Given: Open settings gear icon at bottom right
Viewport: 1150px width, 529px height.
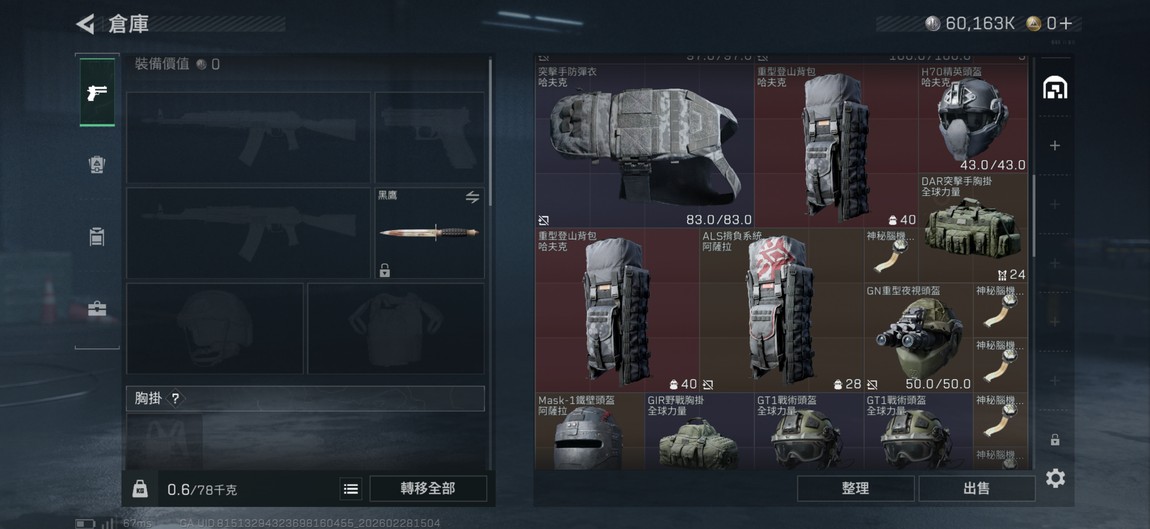Looking at the screenshot, I should [x=1055, y=478].
